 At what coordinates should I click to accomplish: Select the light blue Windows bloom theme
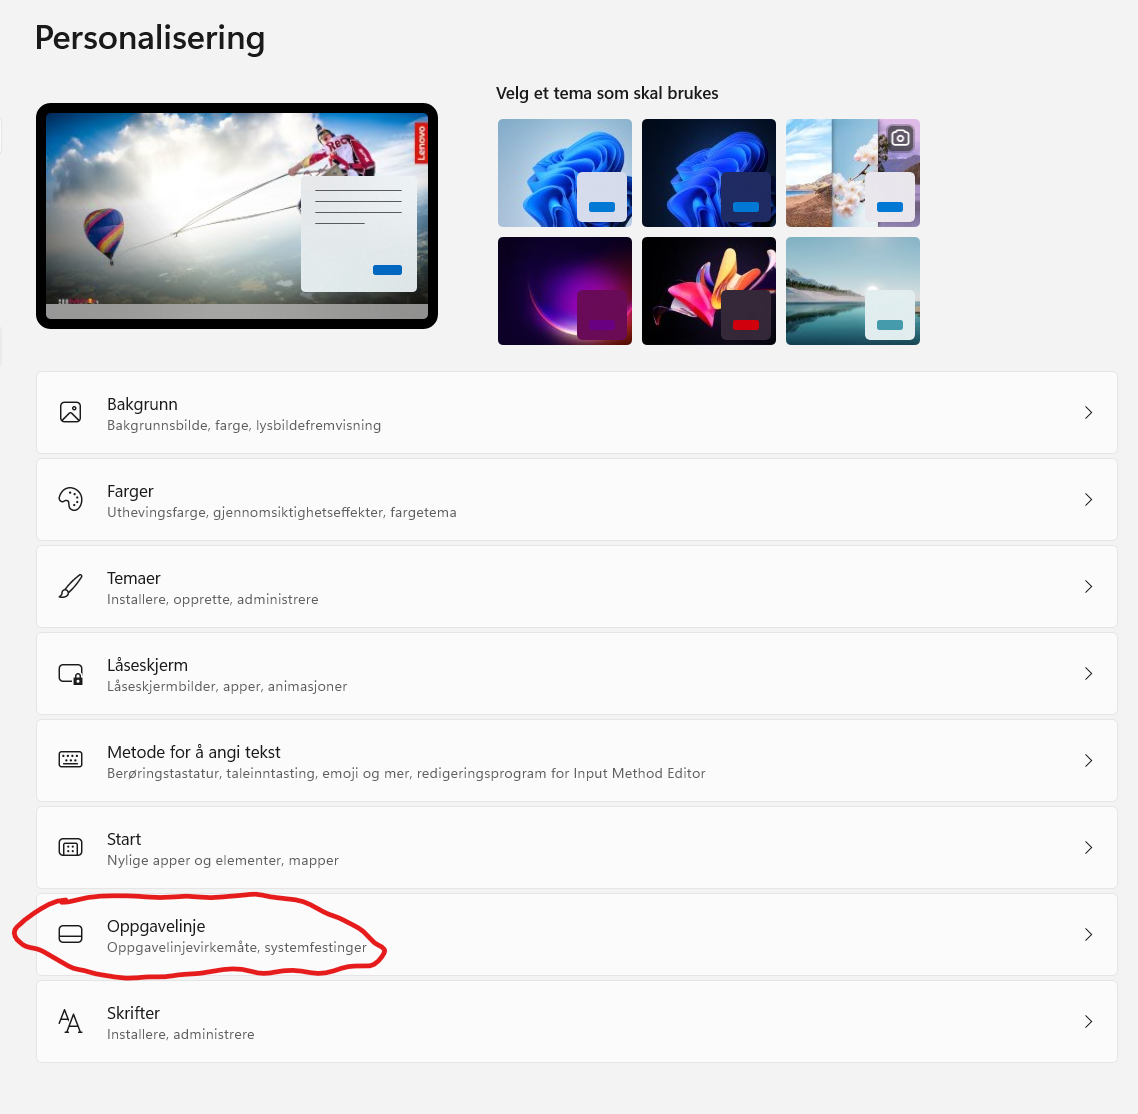[x=565, y=173]
